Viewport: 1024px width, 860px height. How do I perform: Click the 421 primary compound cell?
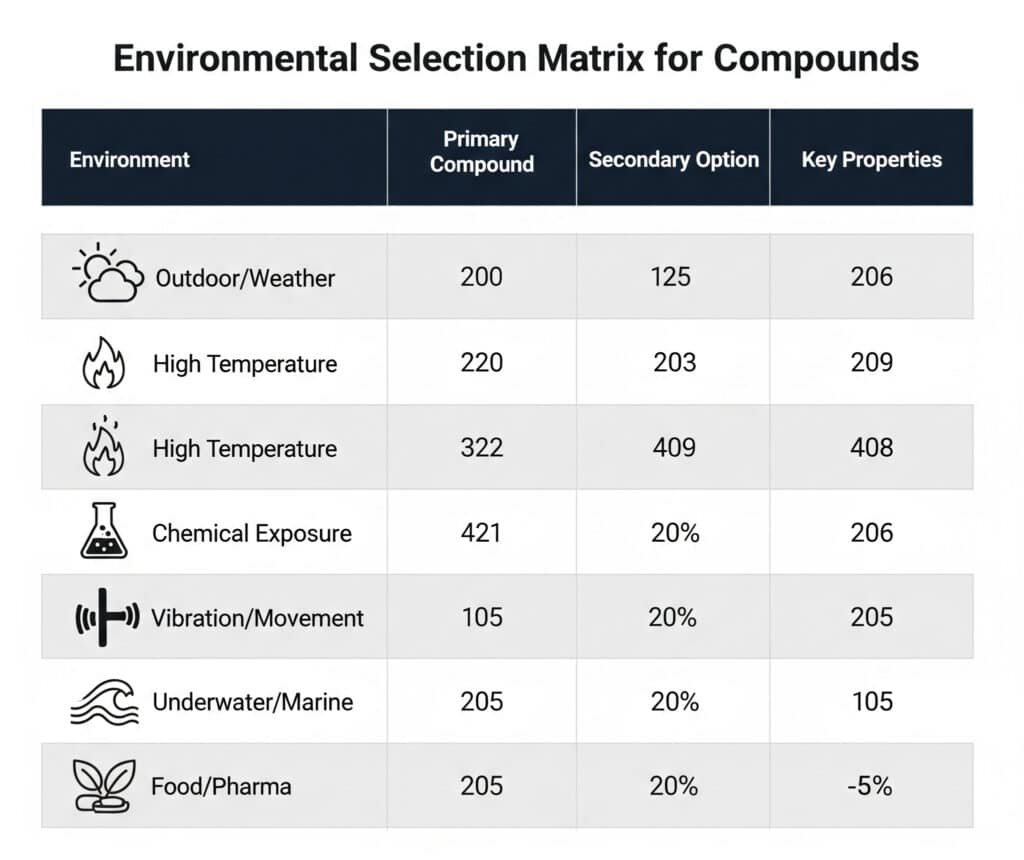(x=482, y=533)
